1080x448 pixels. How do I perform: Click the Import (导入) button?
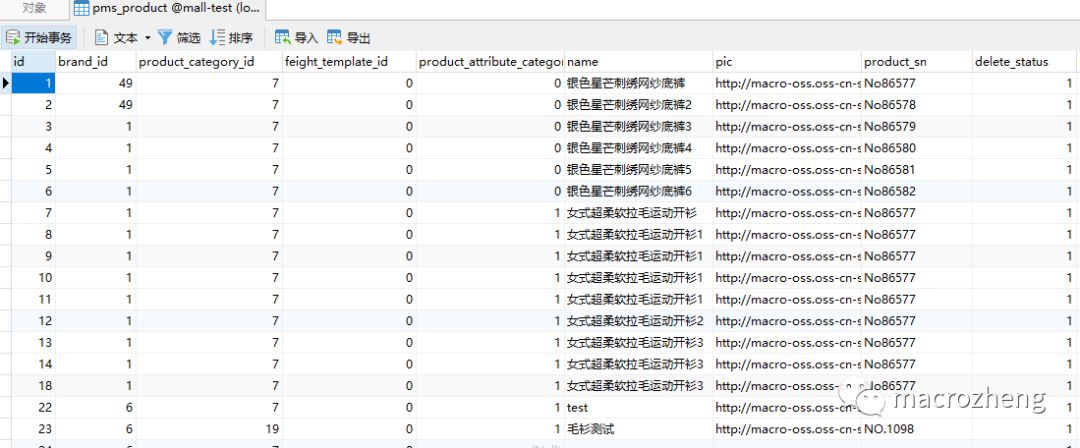[x=297, y=37]
